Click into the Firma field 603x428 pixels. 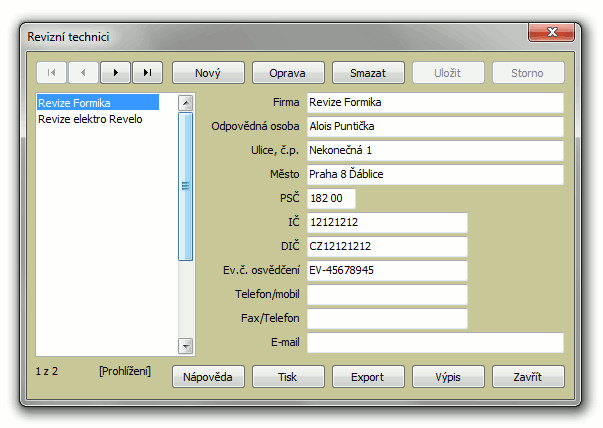coord(435,102)
